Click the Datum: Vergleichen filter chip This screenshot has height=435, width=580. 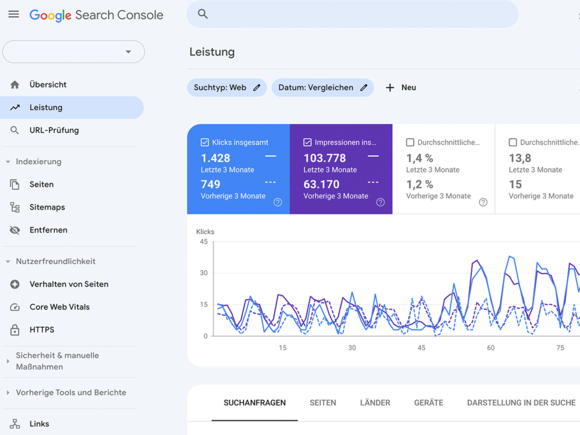click(323, 88)
